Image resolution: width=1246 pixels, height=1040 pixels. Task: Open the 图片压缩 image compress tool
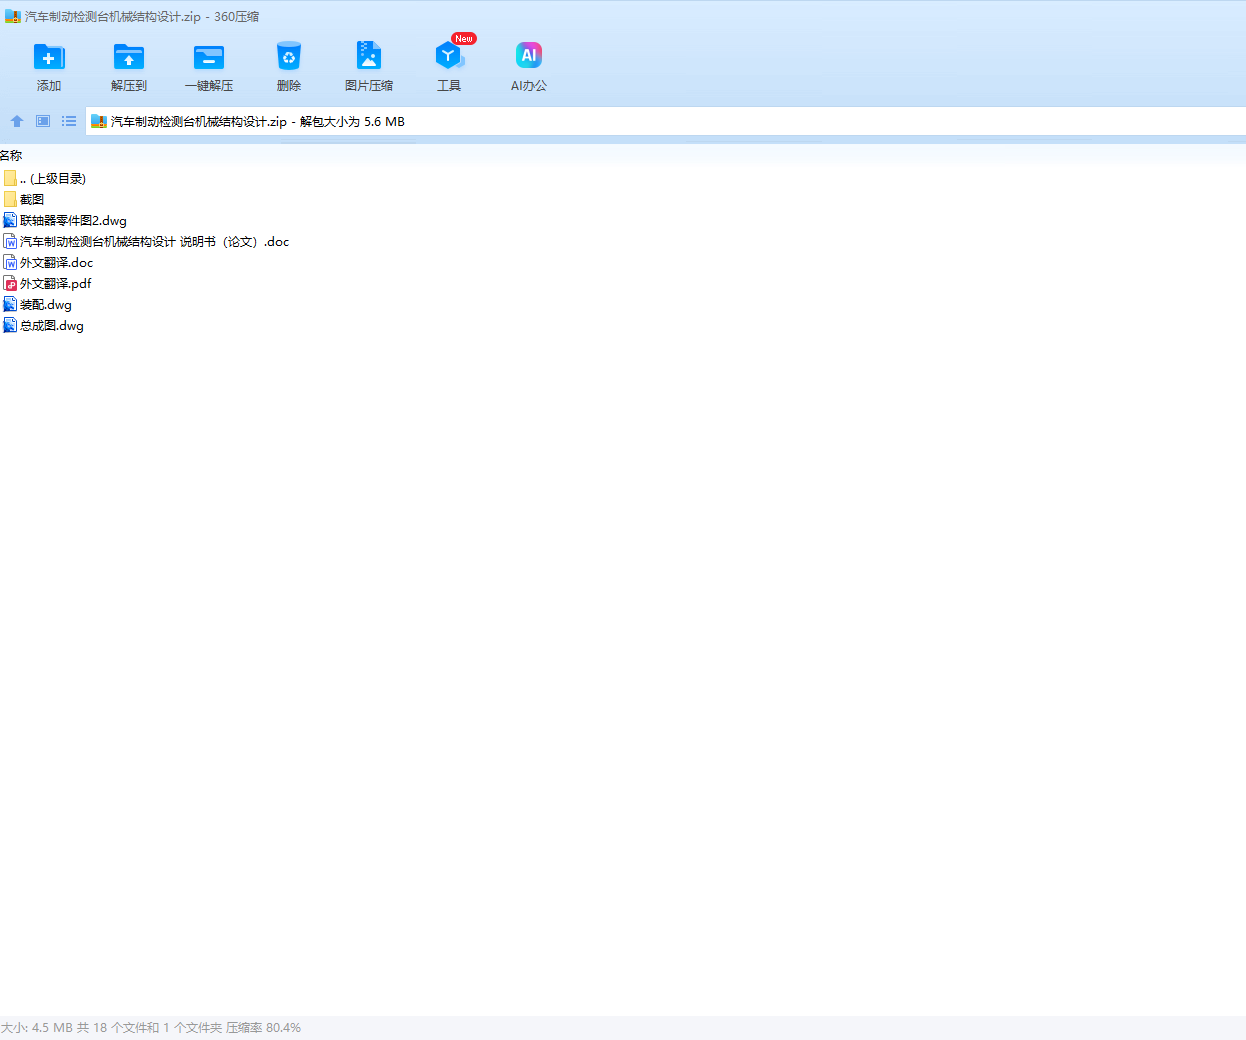(x=369, y=57)
